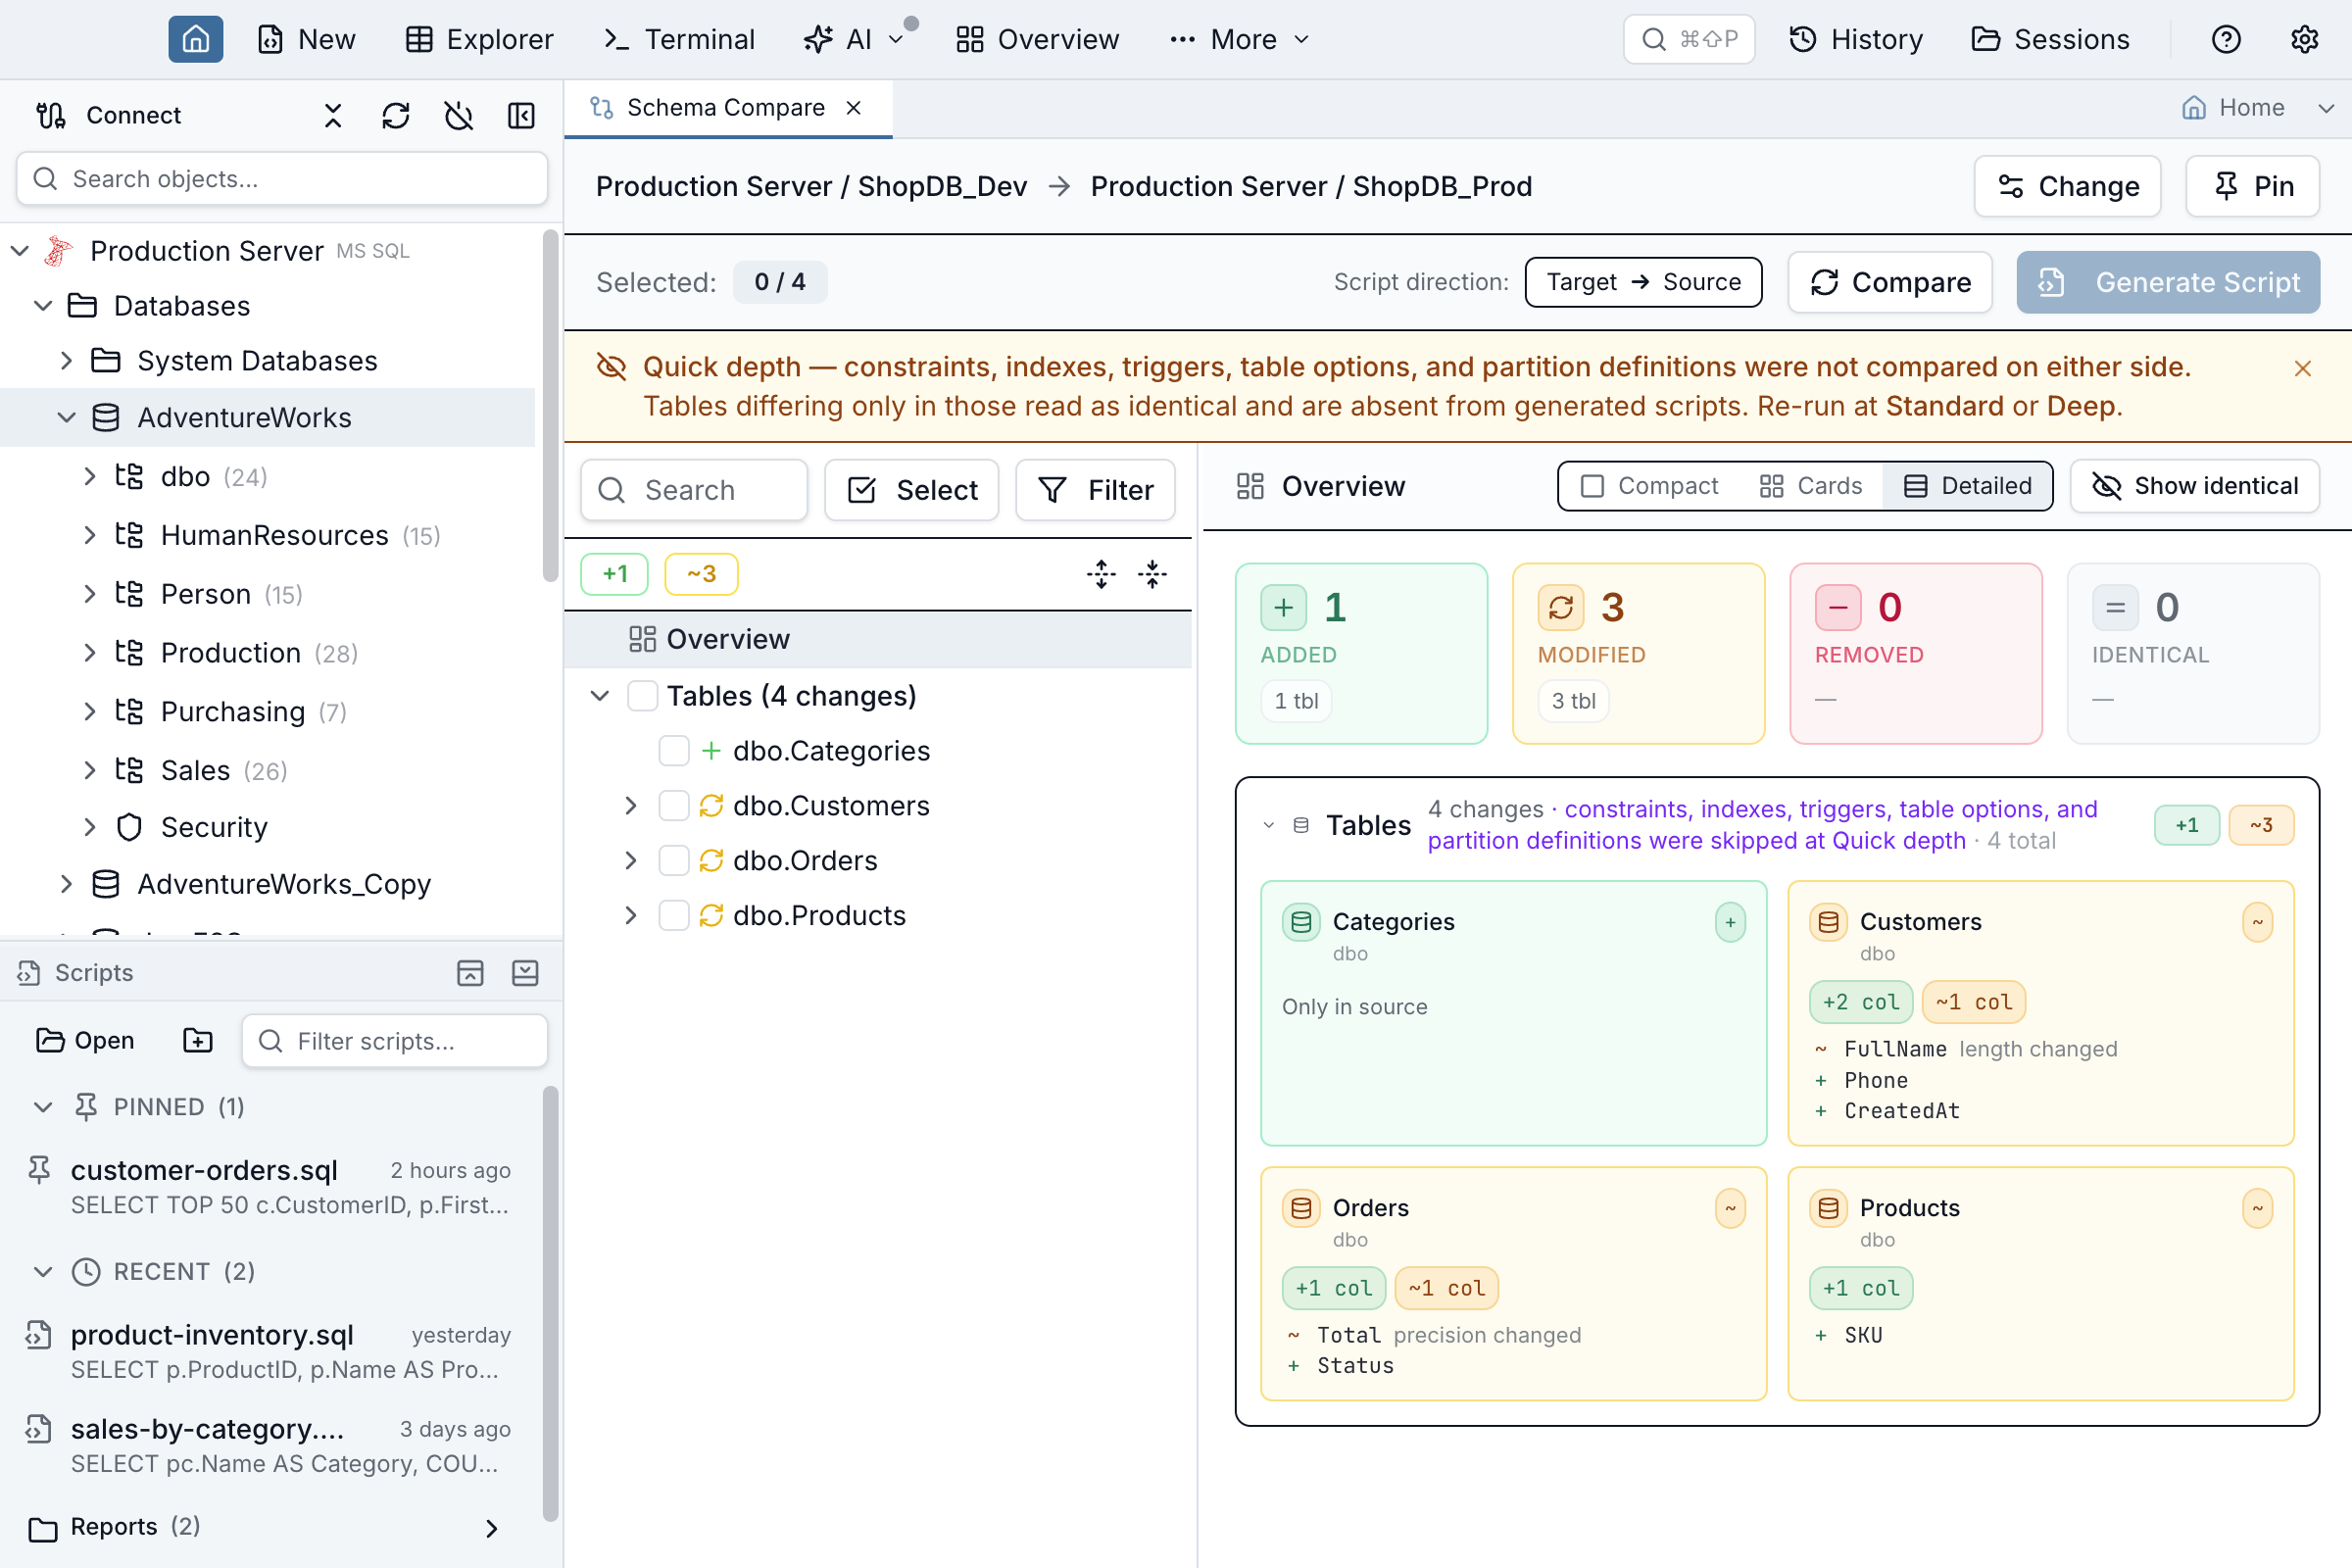This screenshot has width=2352, height=1568.
Task: Click the AdventureWorks database icon
Action: click(106, 418)
